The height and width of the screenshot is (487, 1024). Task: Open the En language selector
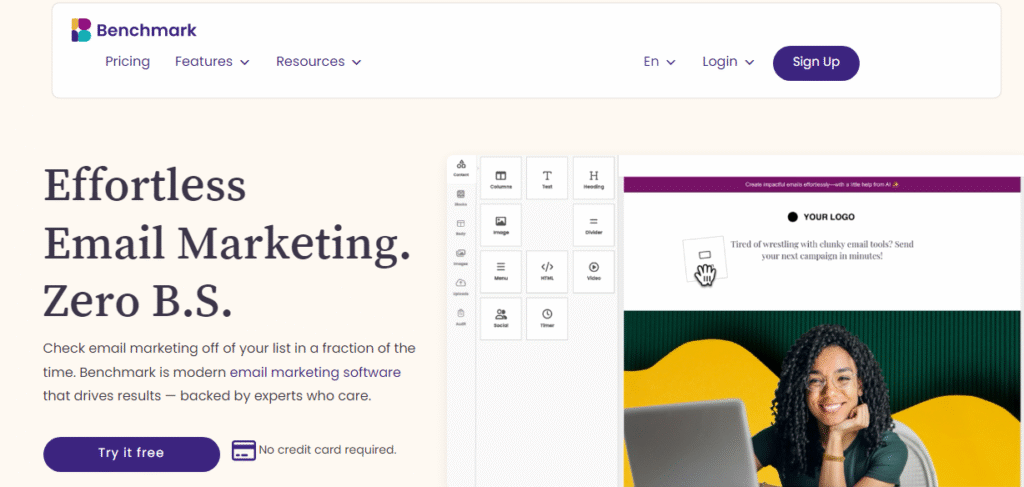(659, 62)
